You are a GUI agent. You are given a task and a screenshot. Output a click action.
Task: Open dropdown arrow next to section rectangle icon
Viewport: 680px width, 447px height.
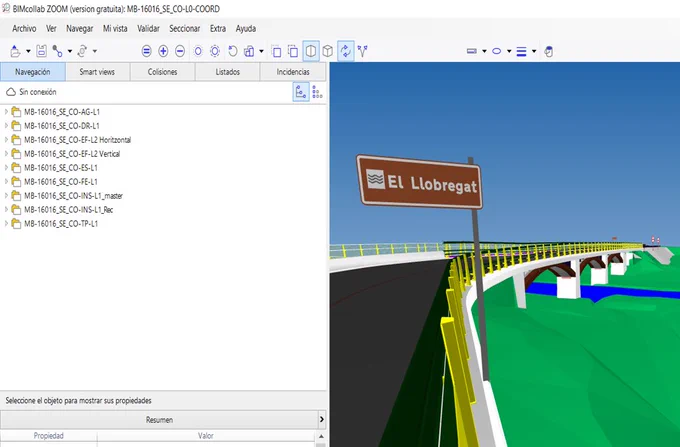point(484,51)
